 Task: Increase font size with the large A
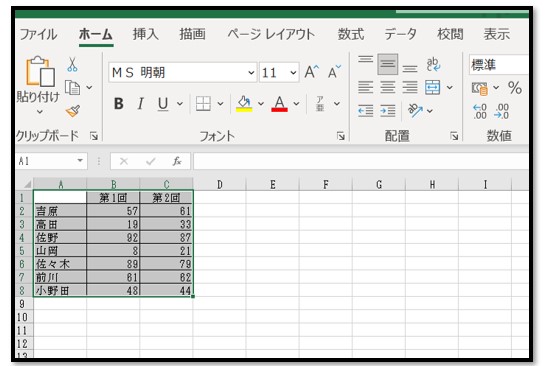[311, 72]
